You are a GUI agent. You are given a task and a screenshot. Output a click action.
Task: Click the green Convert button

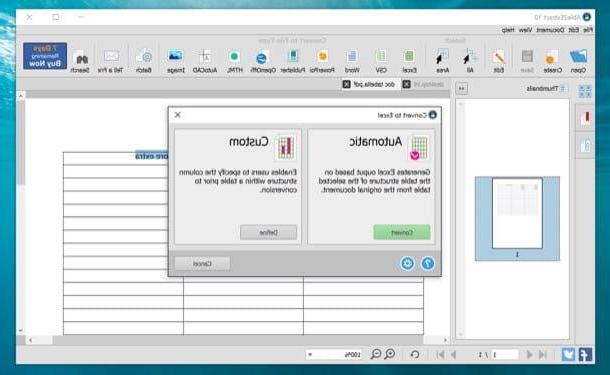coord(402,233)
